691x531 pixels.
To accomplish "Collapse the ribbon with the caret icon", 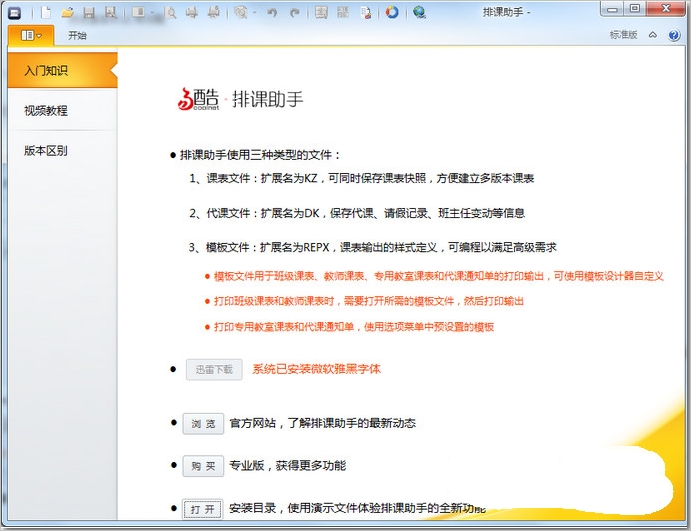I will coord(653,35).
